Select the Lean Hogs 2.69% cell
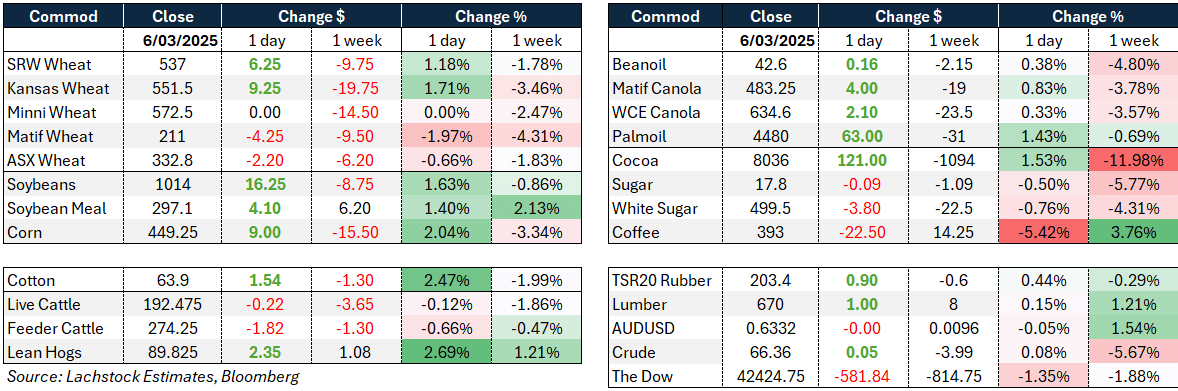The height and width of the screenshot is (391, 1178). click(446, 353)
